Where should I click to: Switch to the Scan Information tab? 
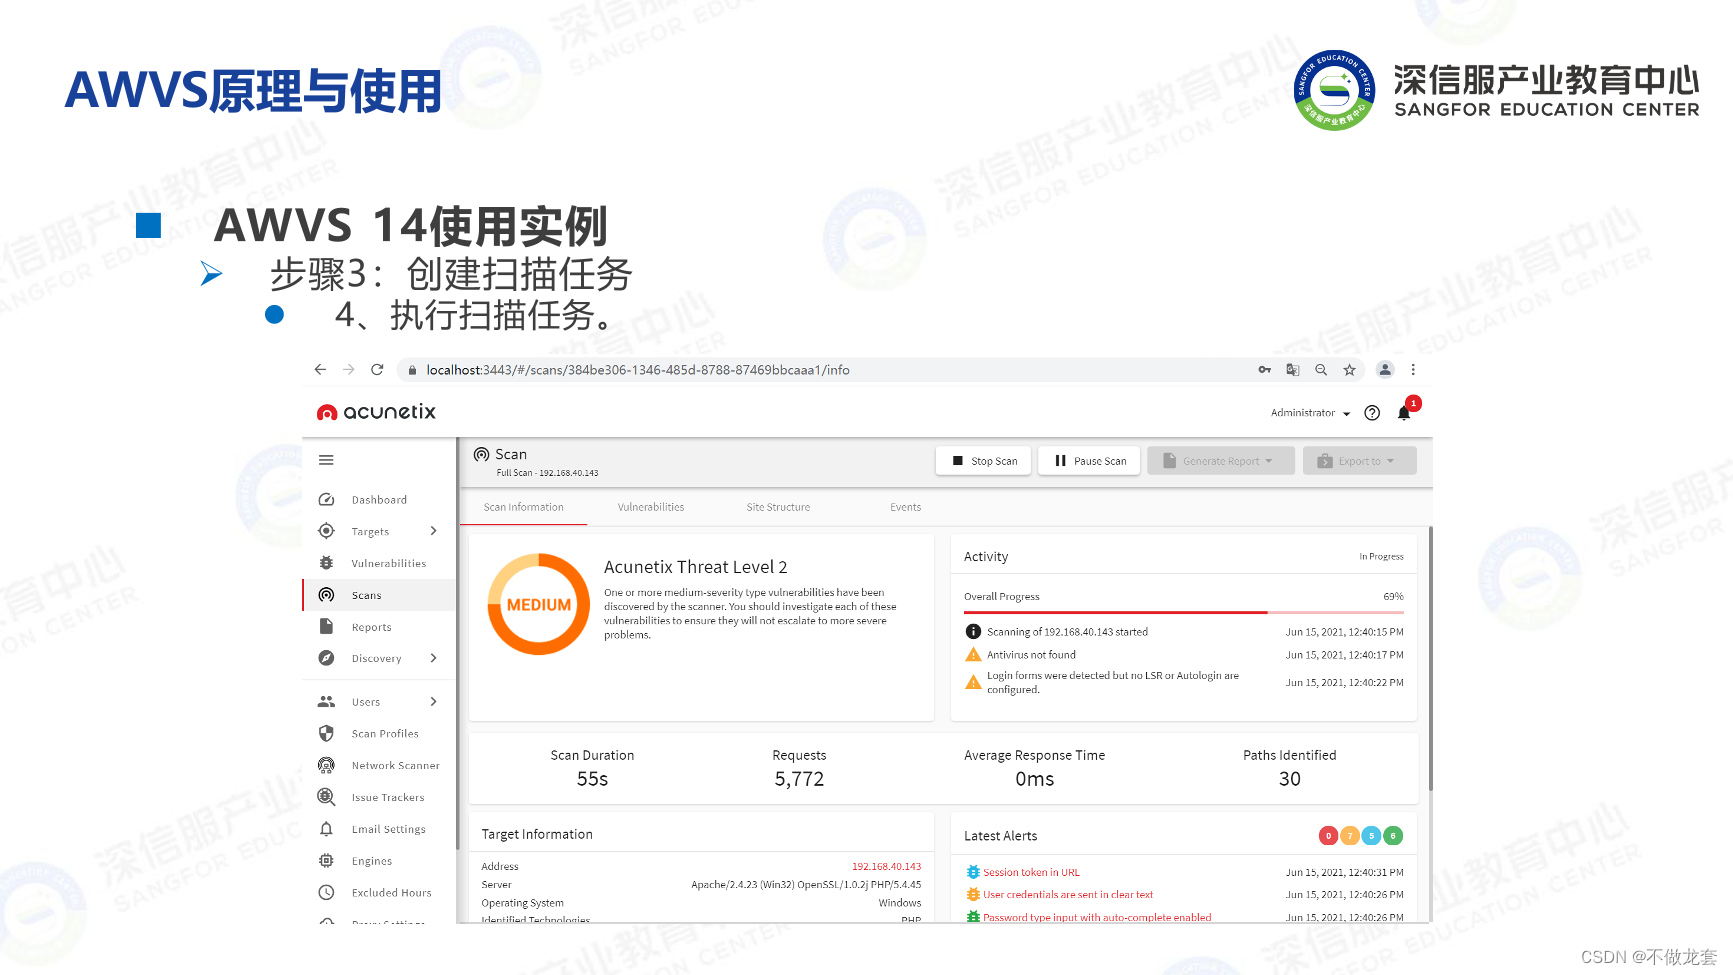pyautogui.click(x=523, y=507)
